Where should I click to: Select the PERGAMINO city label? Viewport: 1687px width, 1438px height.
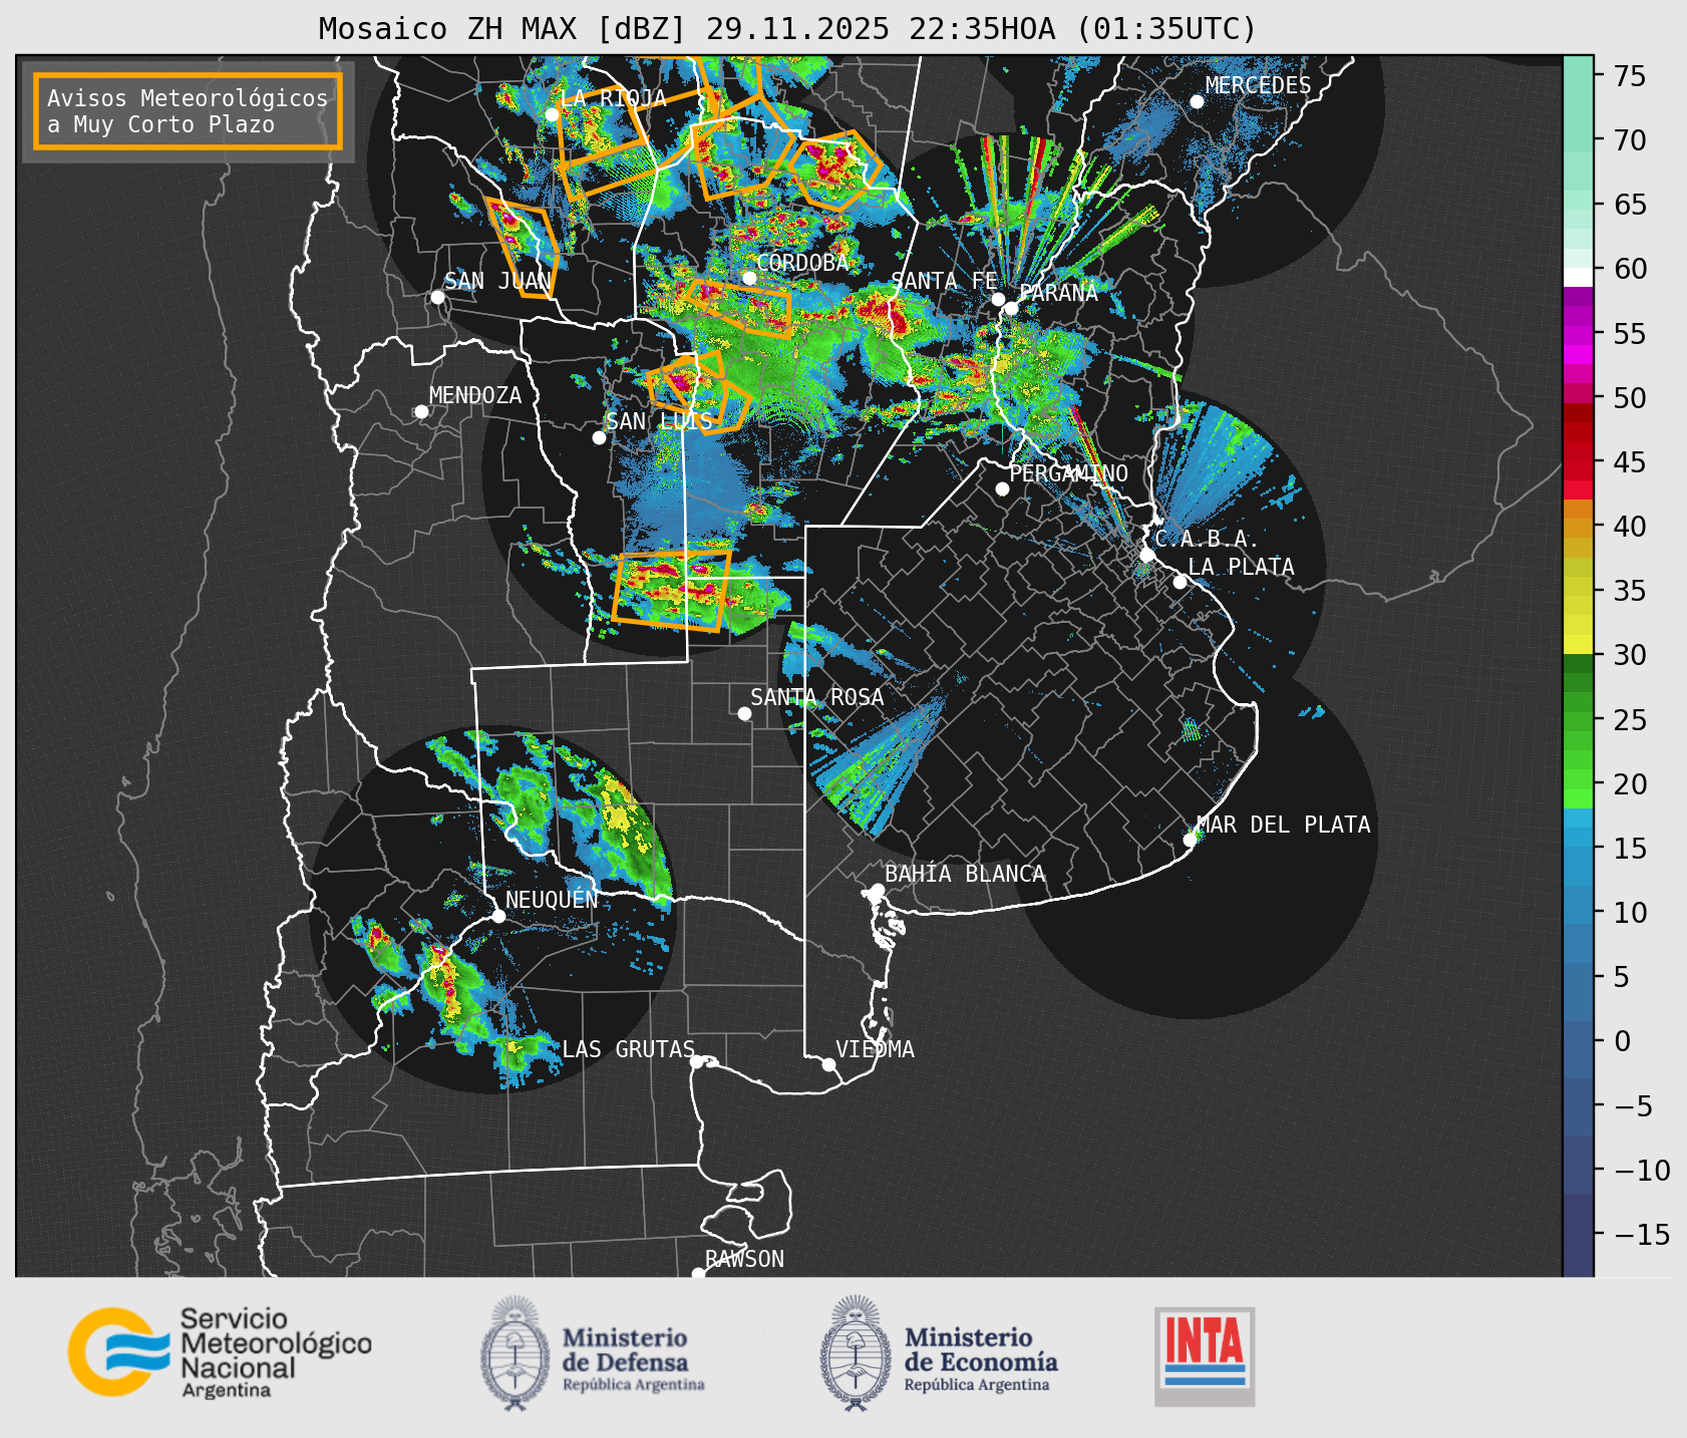pos(1069,473)
